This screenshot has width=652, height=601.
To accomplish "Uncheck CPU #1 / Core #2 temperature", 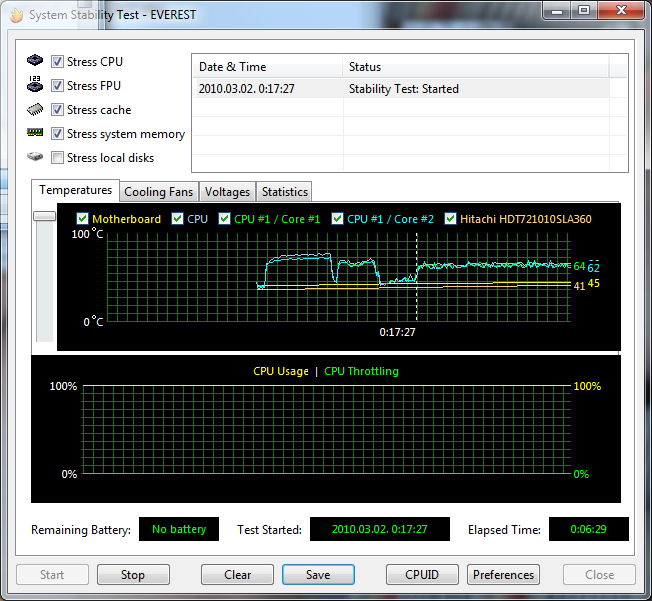I will coord(337,219).
